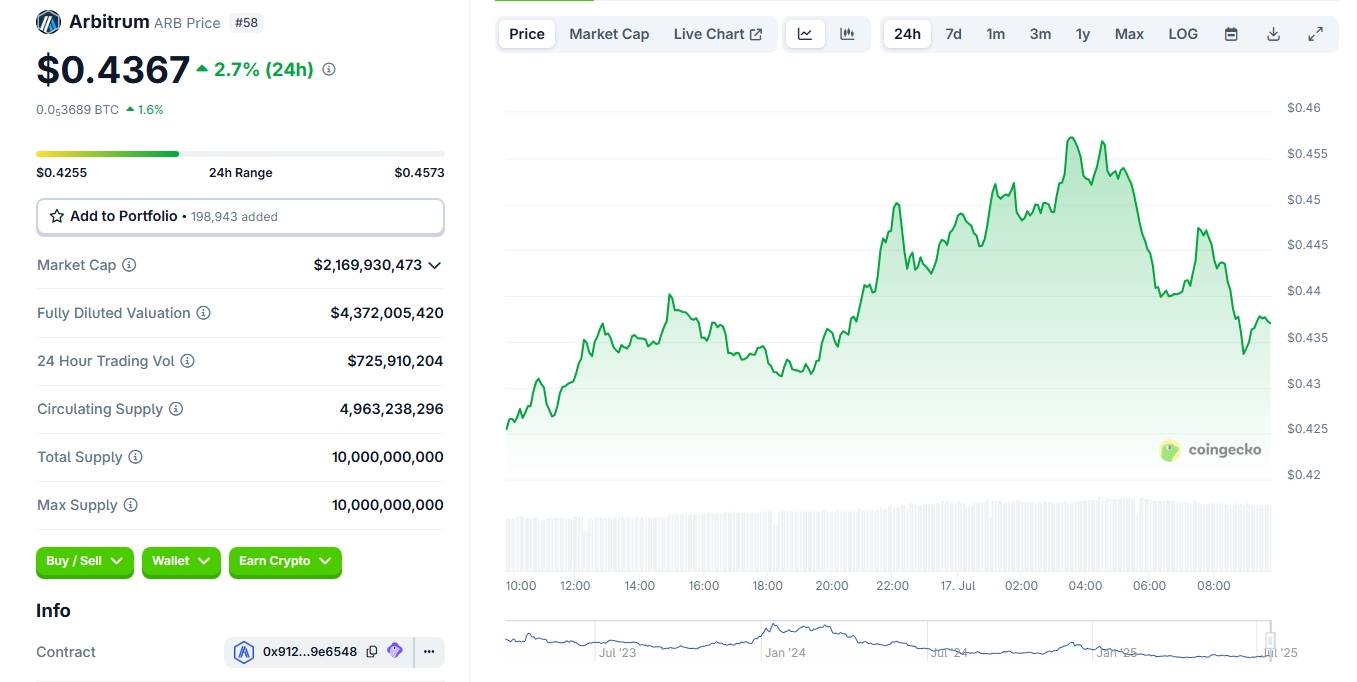Open the Earn Crypto dropdown
The image size is (1357, 682).
(285, 561)
